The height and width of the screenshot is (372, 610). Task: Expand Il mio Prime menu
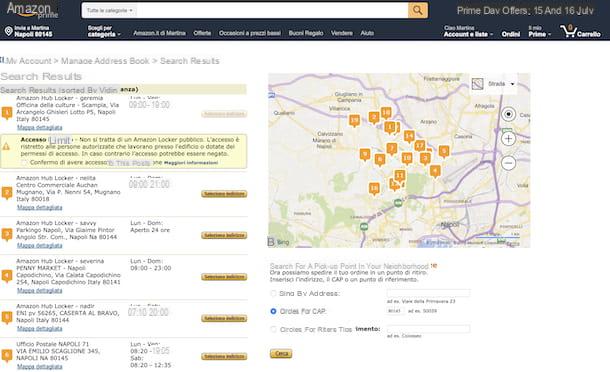(539, 31)
